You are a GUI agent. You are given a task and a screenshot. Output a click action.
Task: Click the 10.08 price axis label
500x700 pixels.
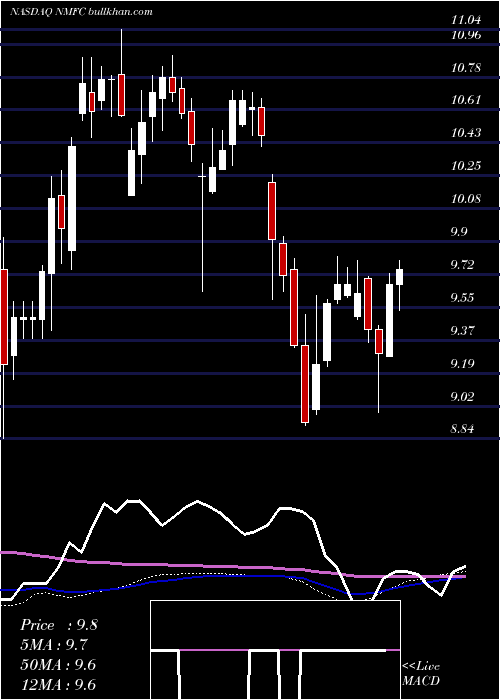tap(467, 198)
